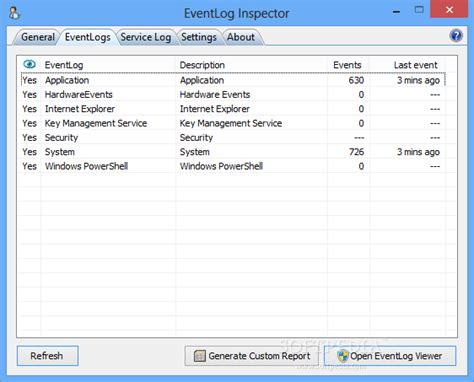This screenshot has height=382, width=474.
Task: Select the HardwareEvents entry in EventLog column
Action: coord(79,95)
